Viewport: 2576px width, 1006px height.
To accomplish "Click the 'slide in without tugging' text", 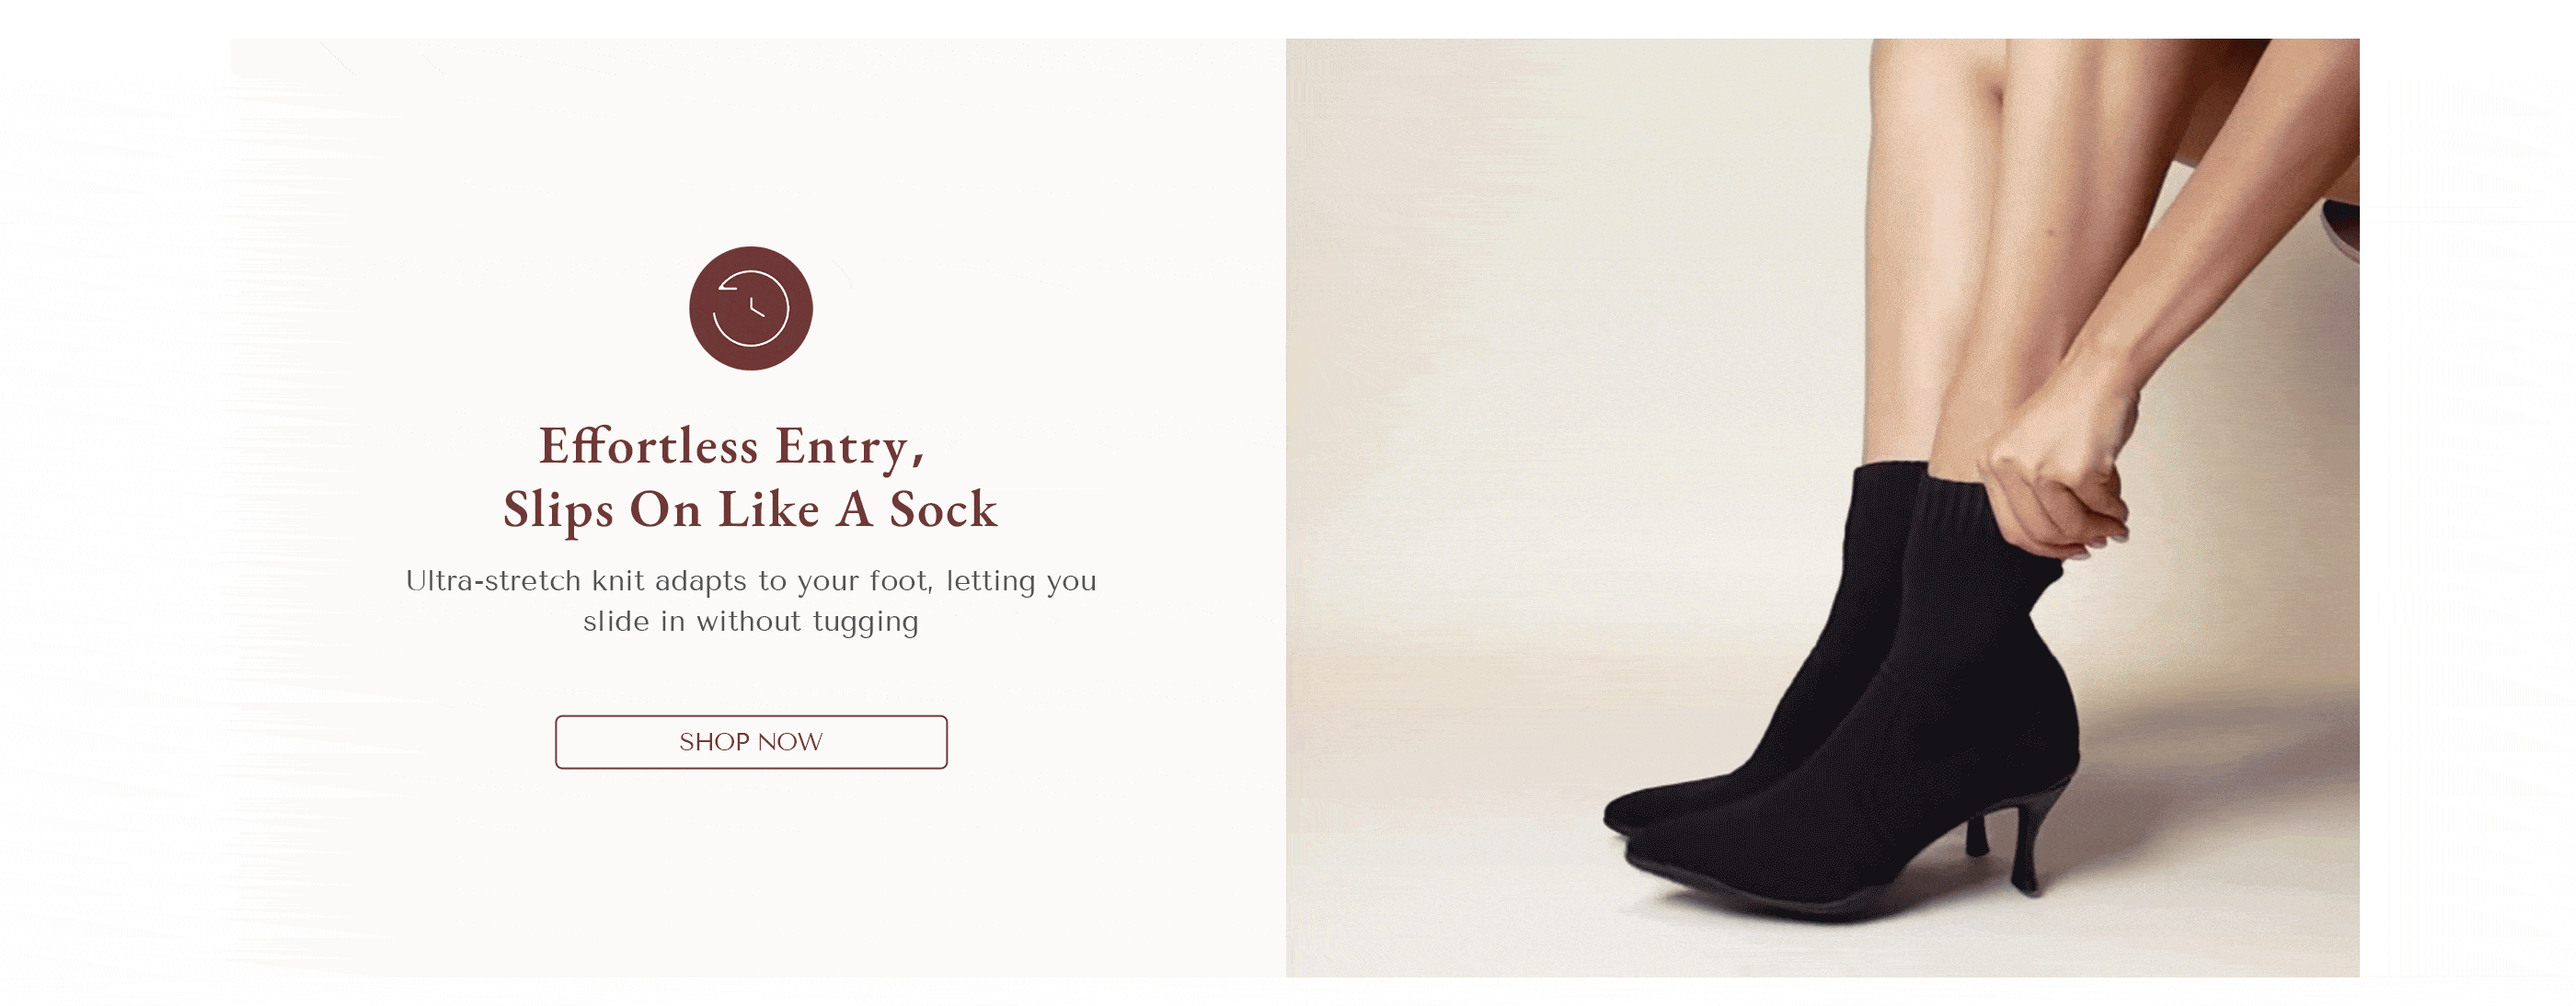I will pos(751,622).
